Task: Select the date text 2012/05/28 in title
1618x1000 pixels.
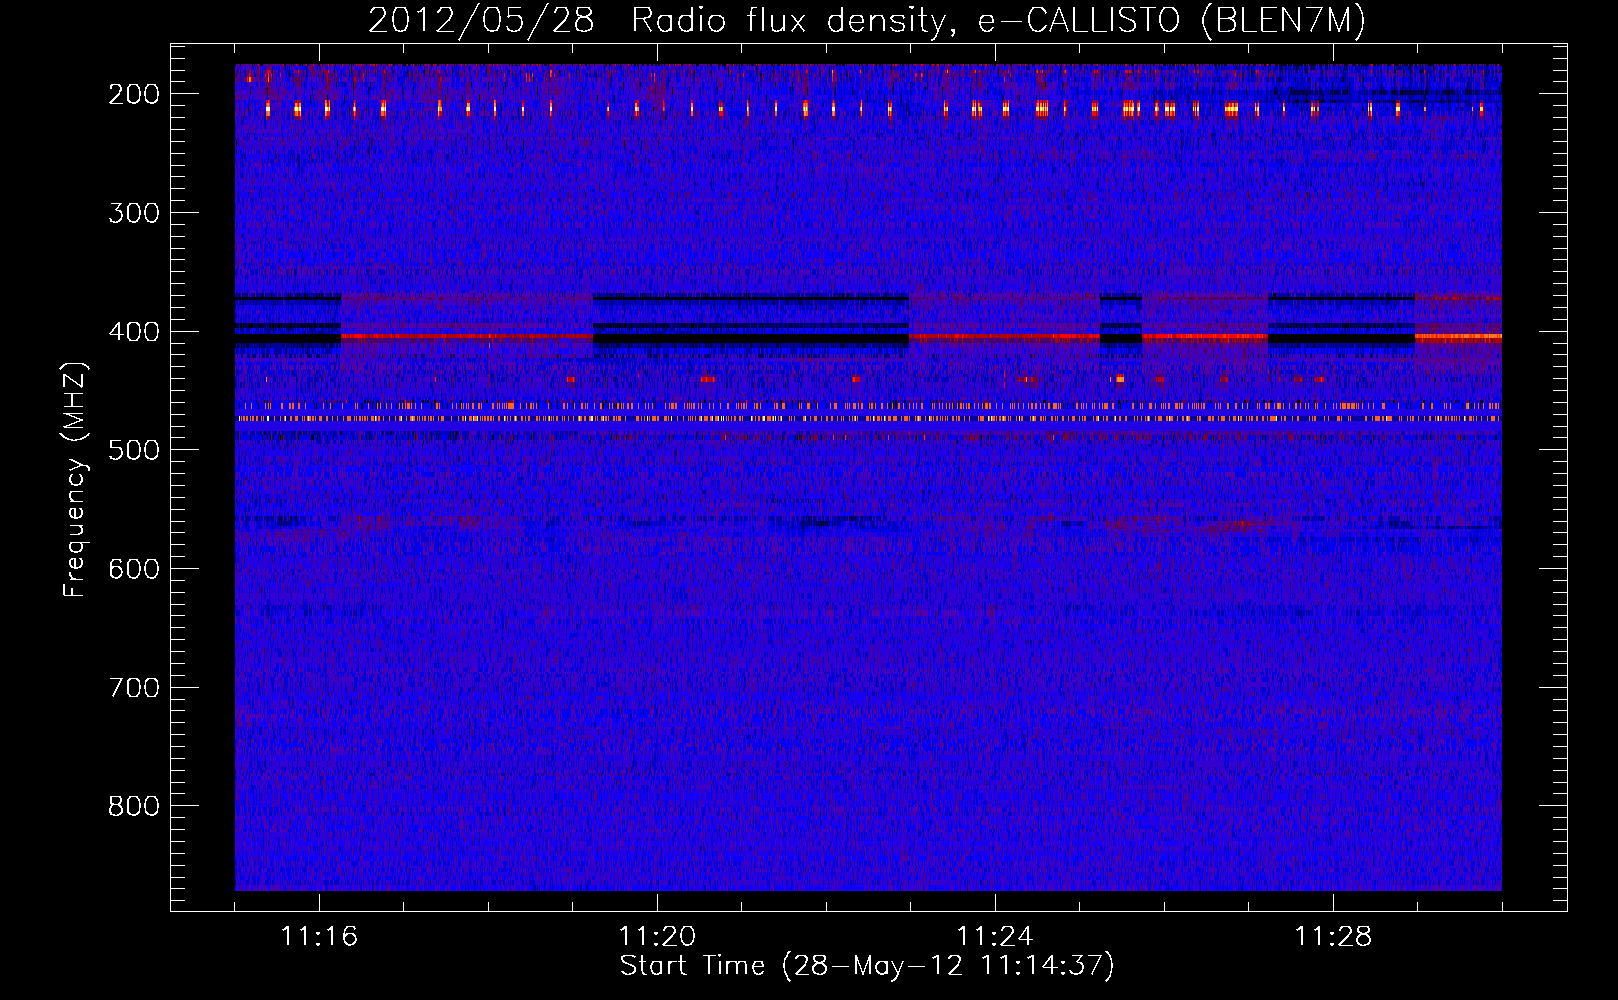Action: coord(482,21)
